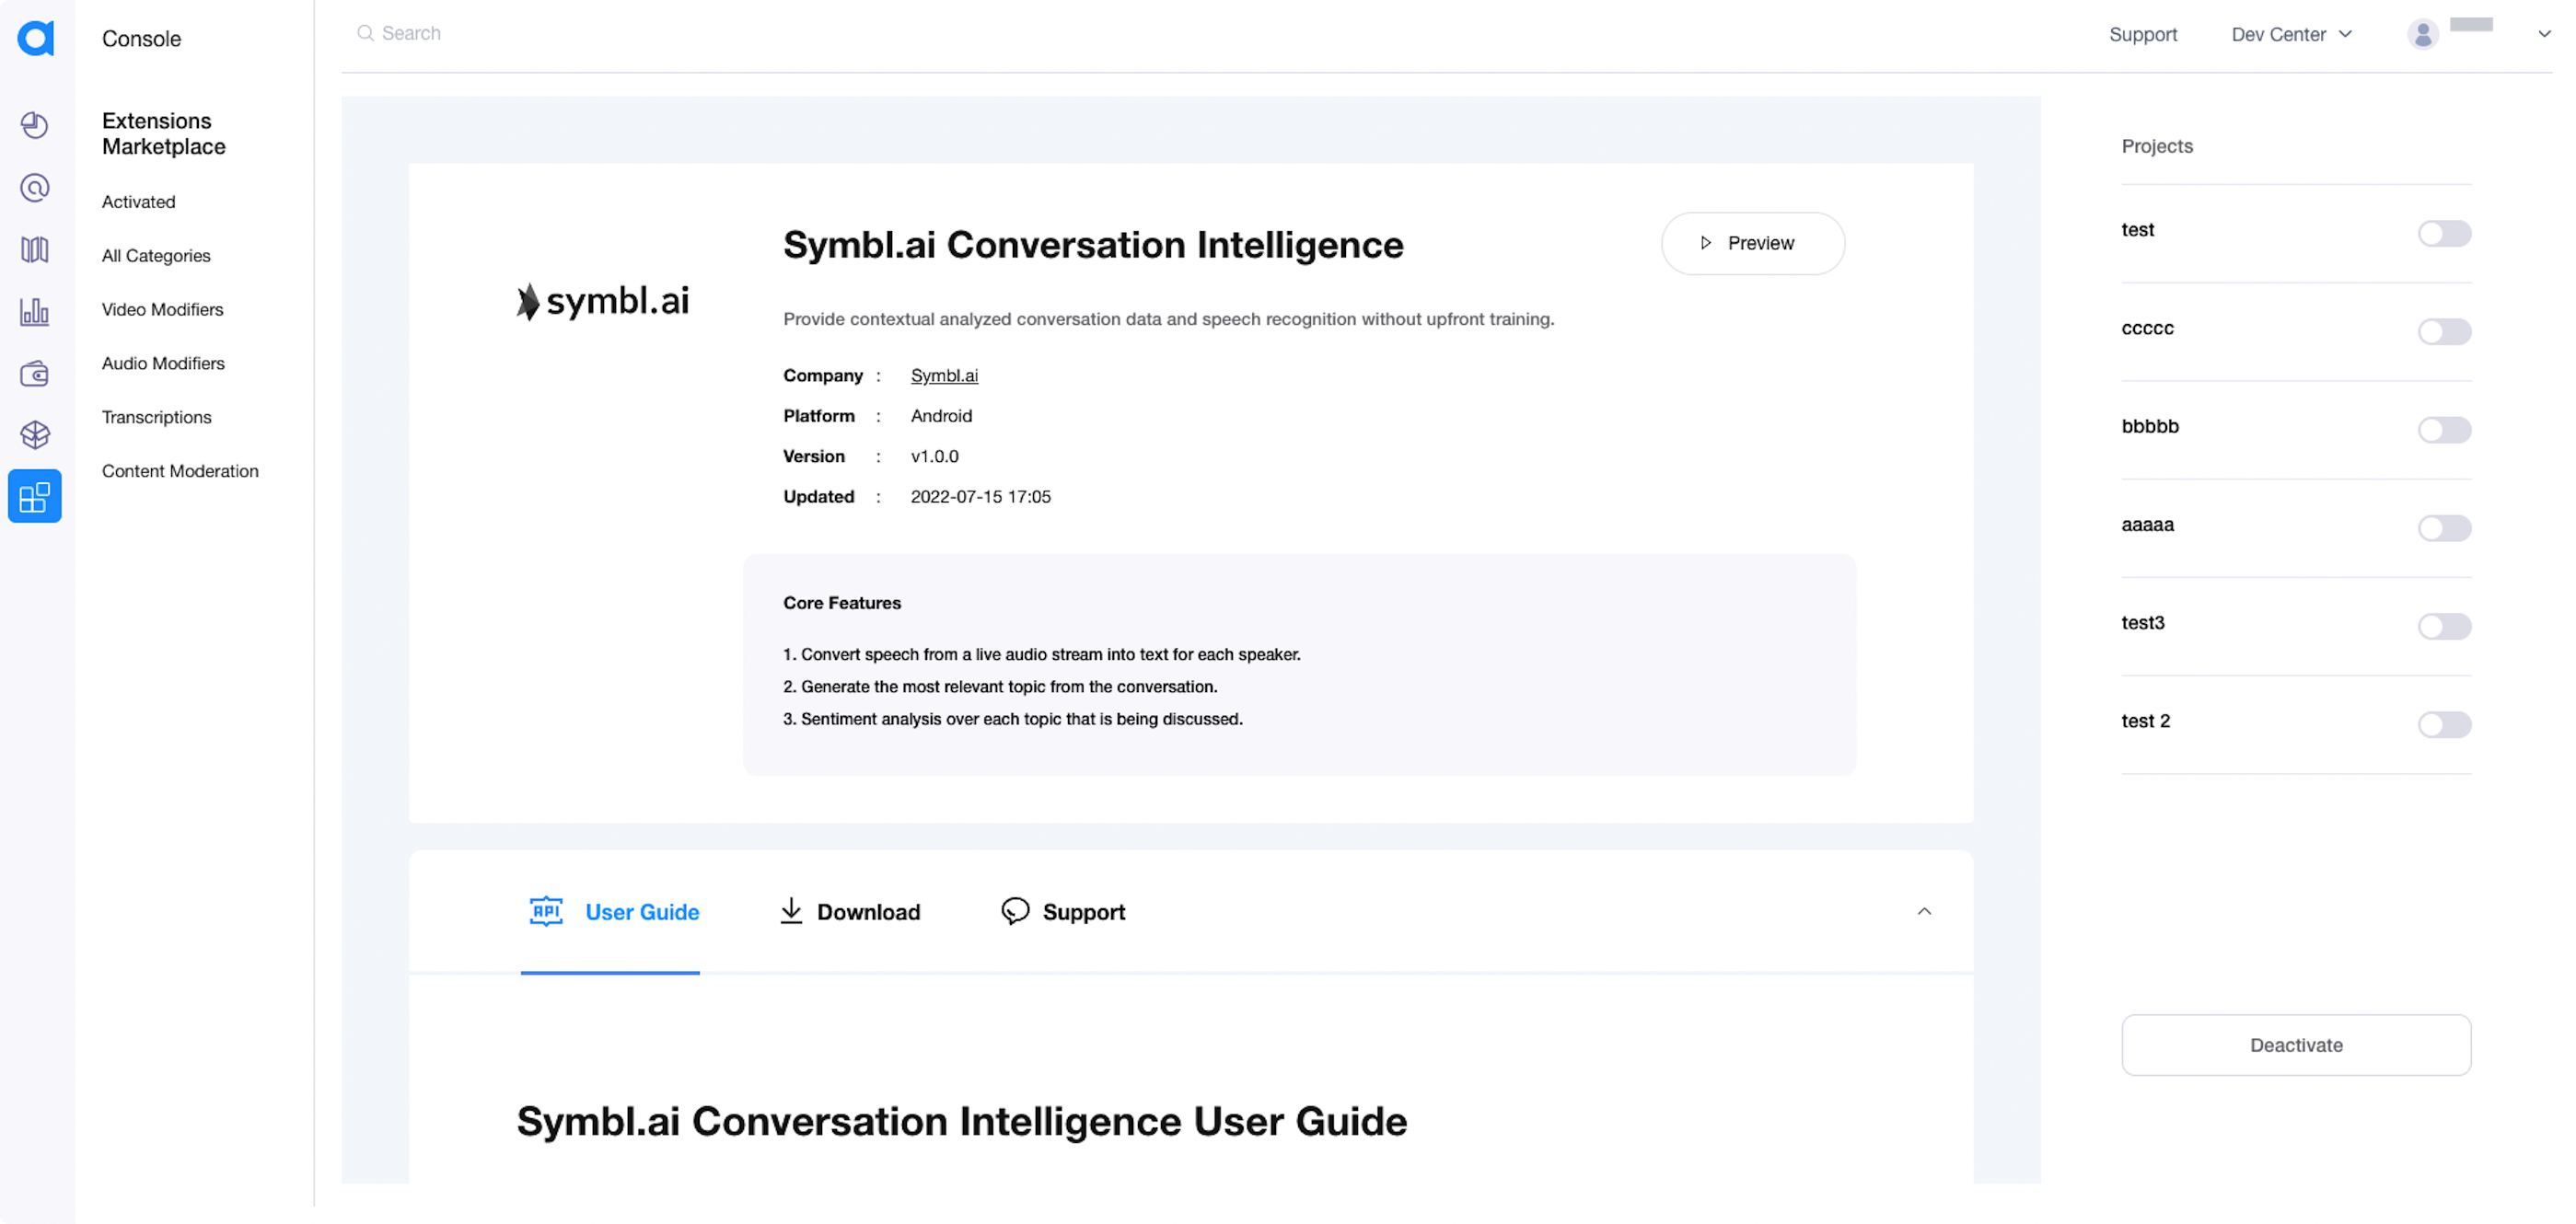2576x1224 pixels.
Task: Toggle extension for project ccccc
Action: [2444, 331]
